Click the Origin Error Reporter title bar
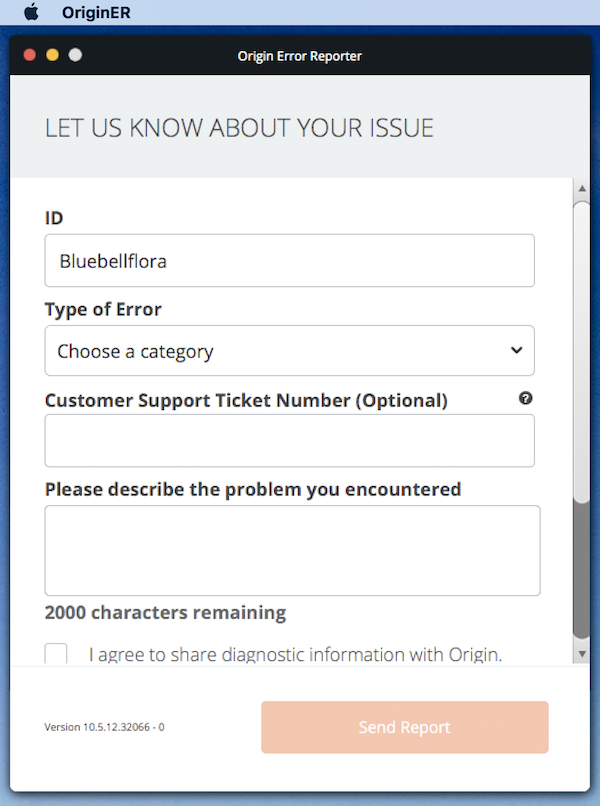600x806 pixels. [300, 56]
